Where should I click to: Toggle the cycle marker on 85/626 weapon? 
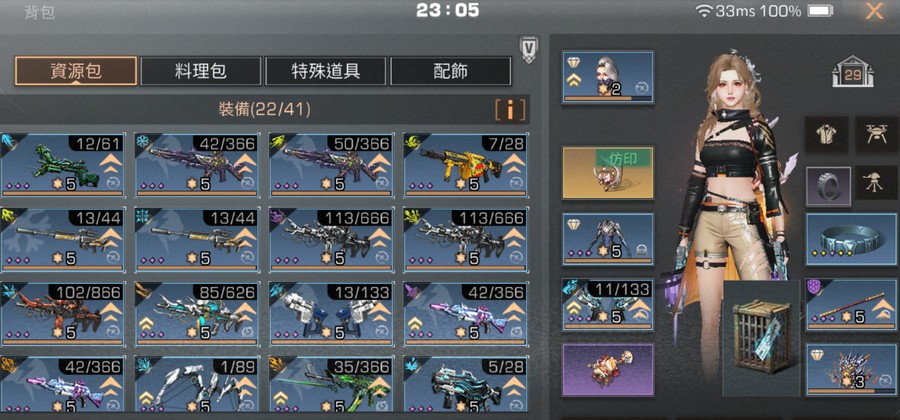point(248,331)
